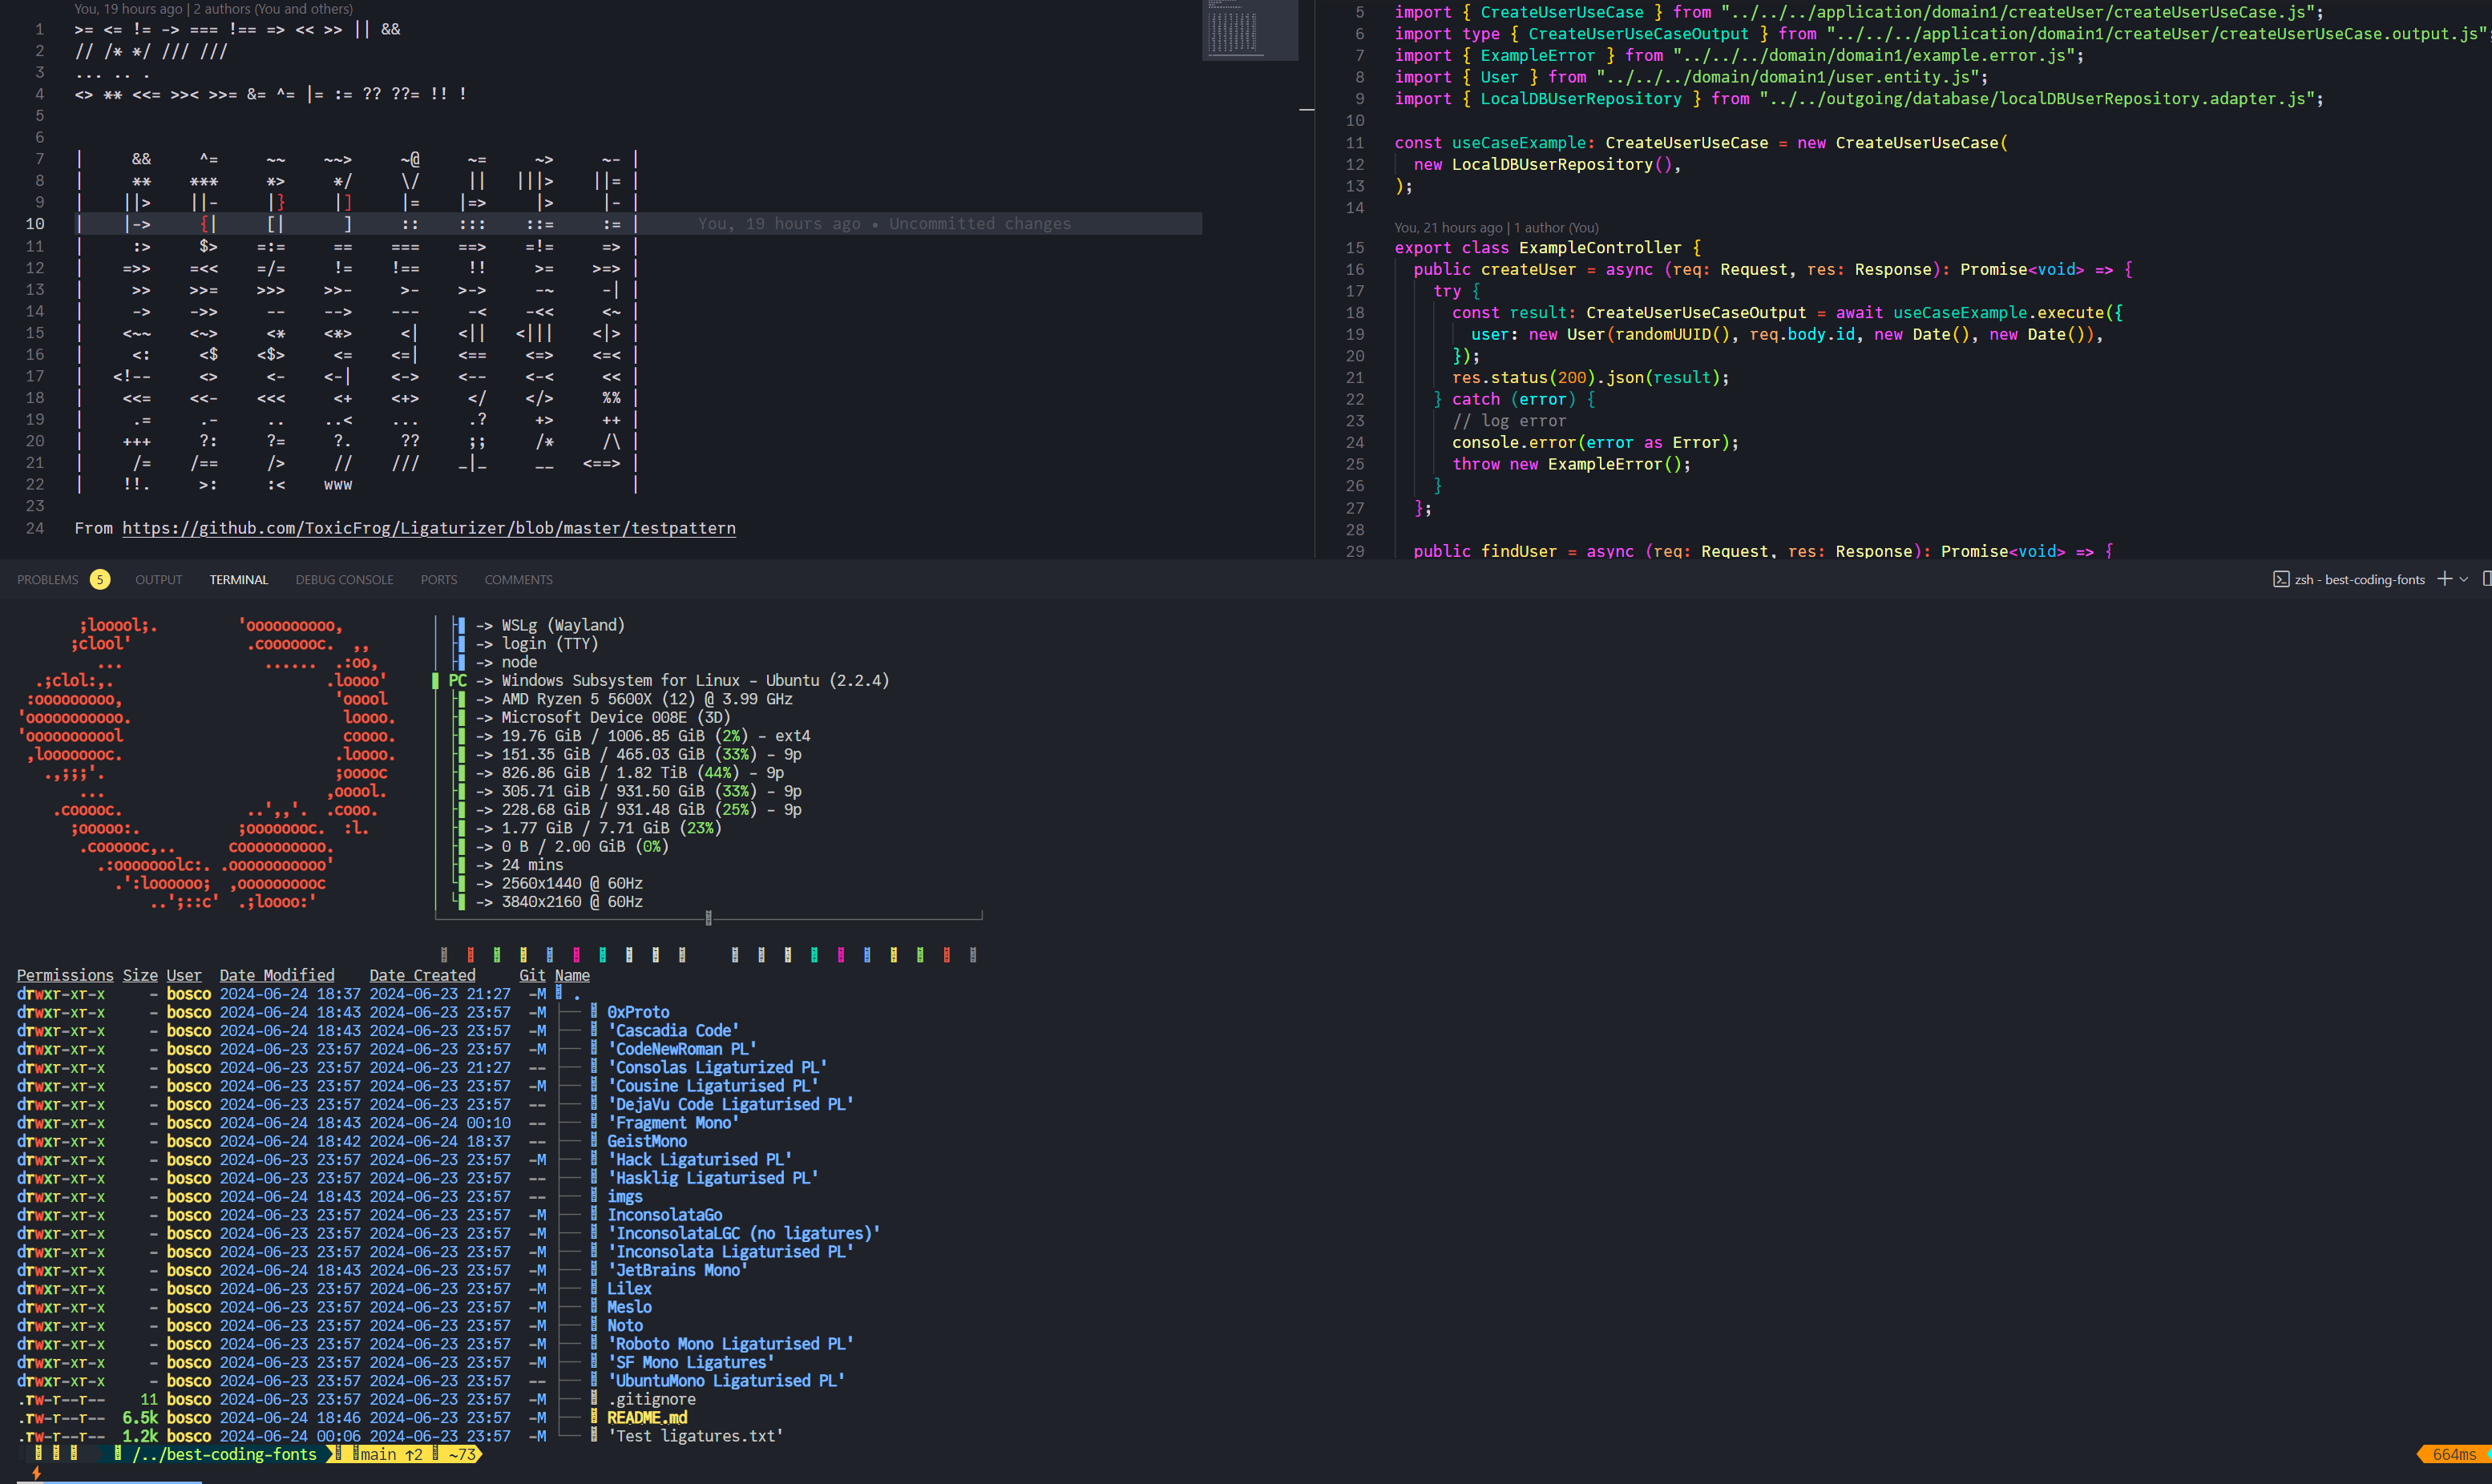2492x1484 pixels.
Task: Open the PROBLEMS tab
Action: pyautogui.click(x=47, y=580)
